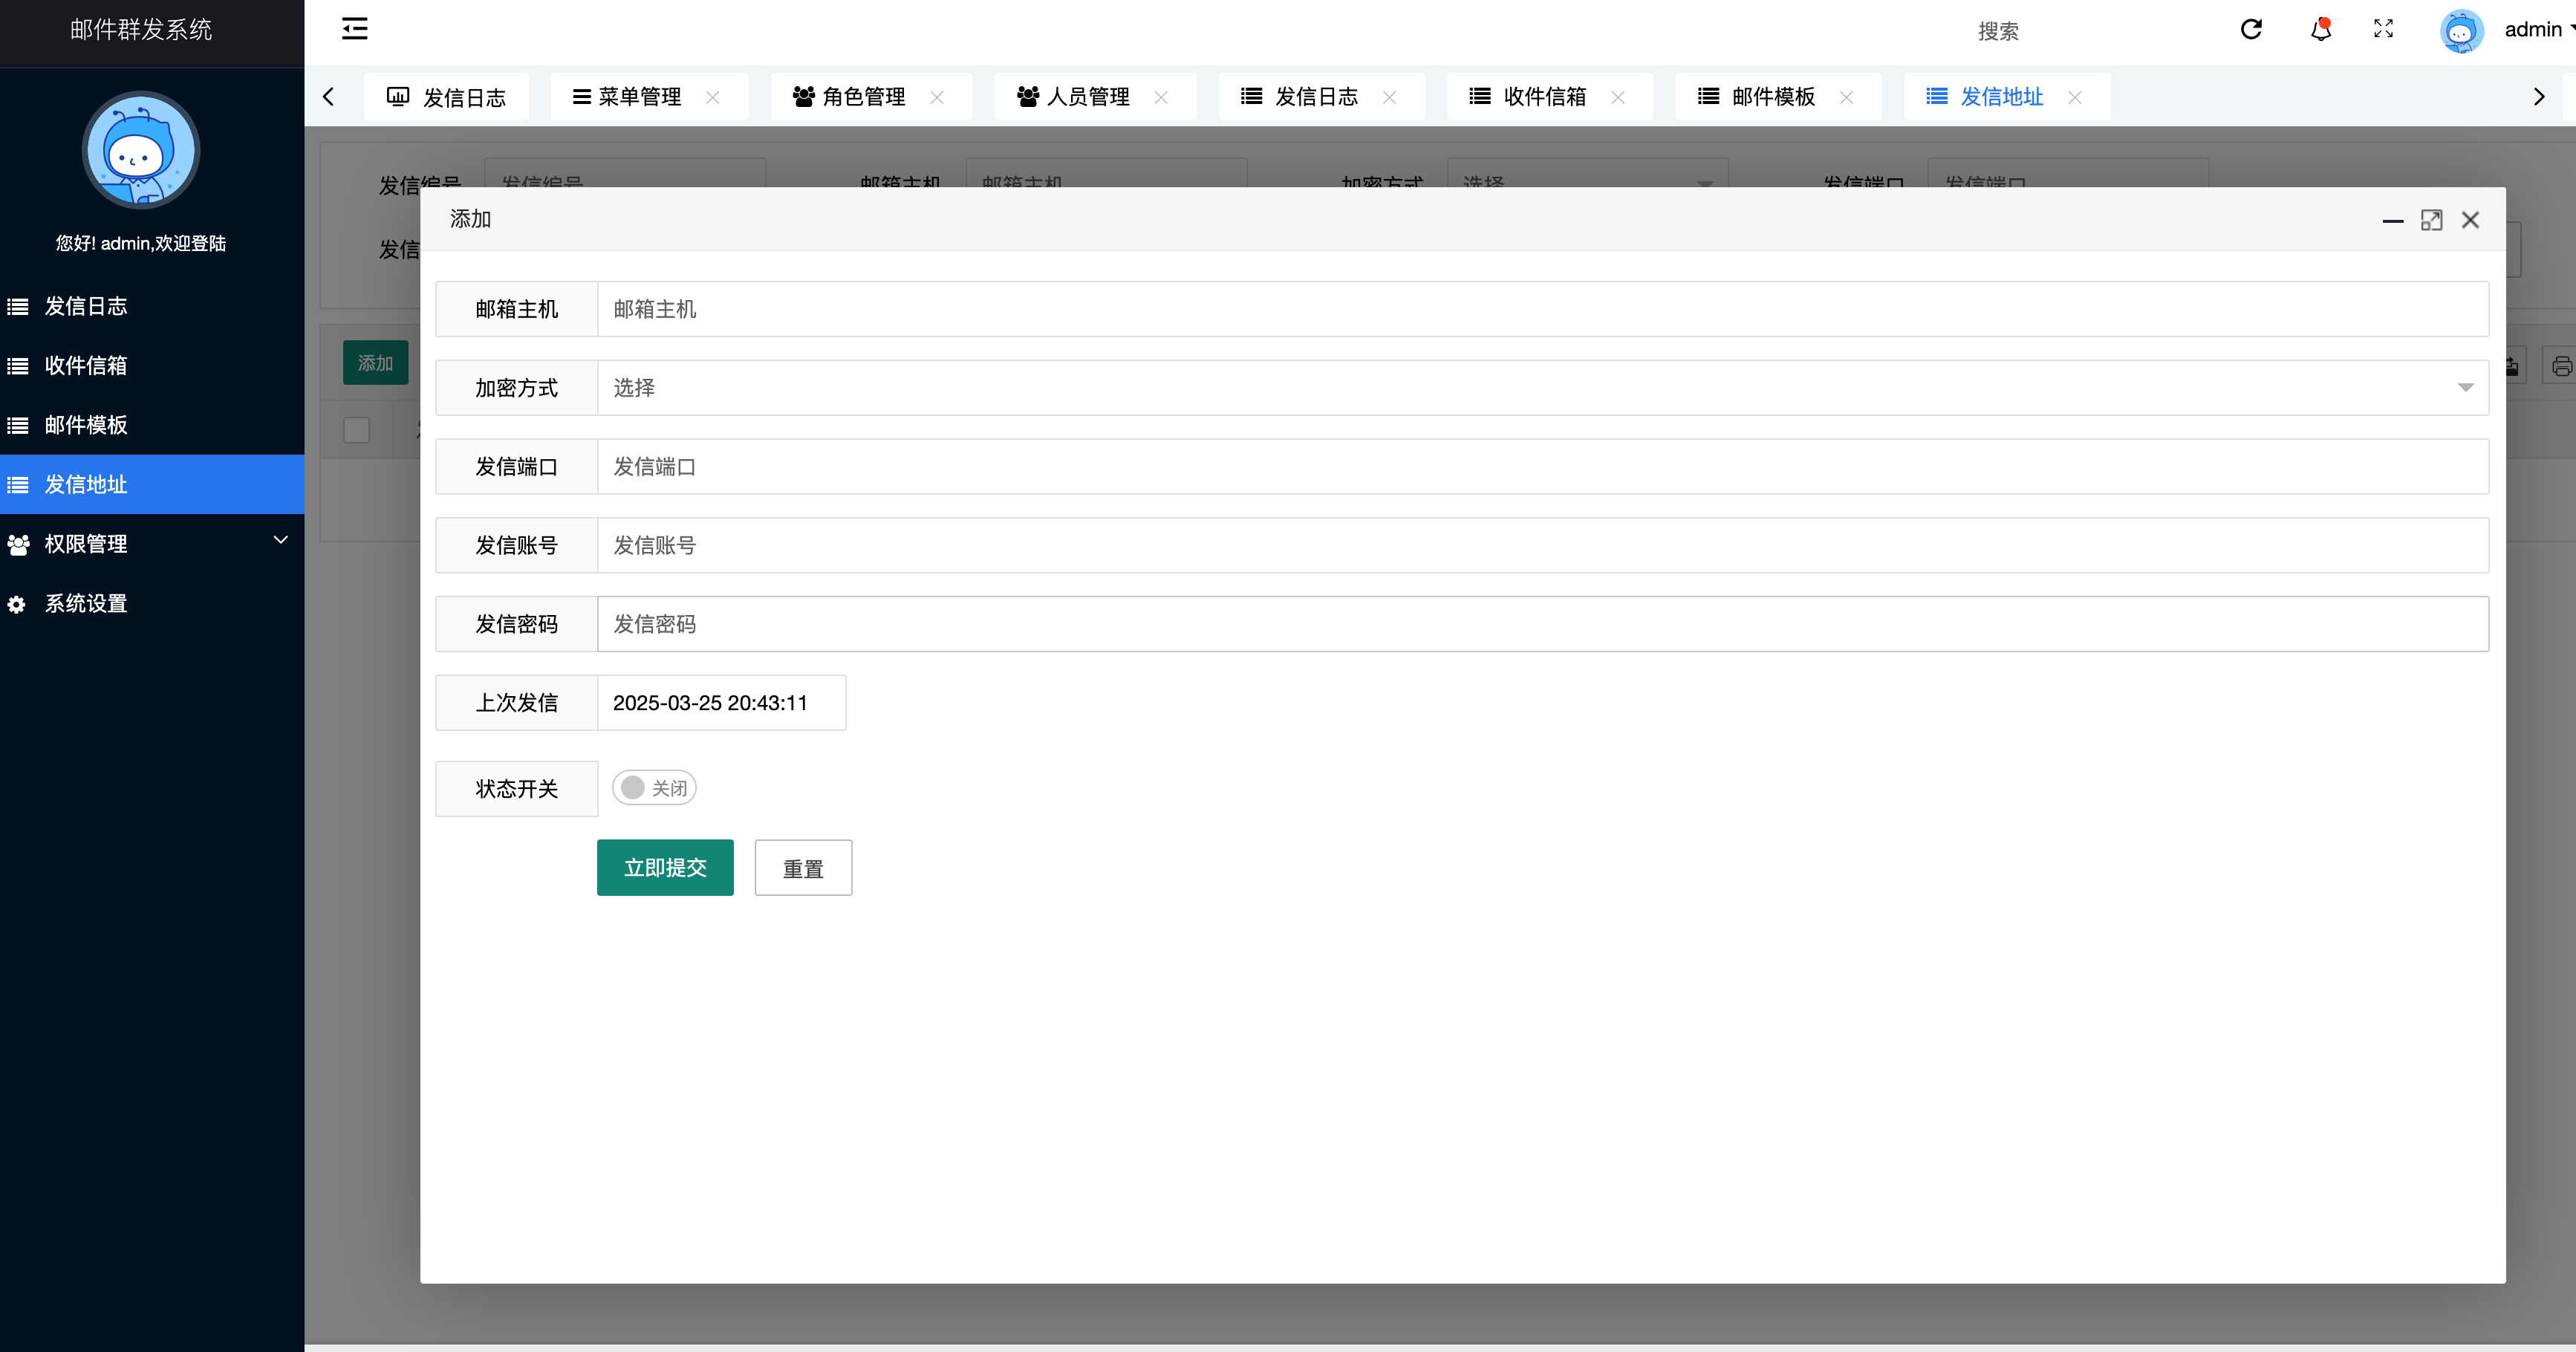Close the 角色管理 tab
Screen dimensions: 2576x1352
point(937,97)
